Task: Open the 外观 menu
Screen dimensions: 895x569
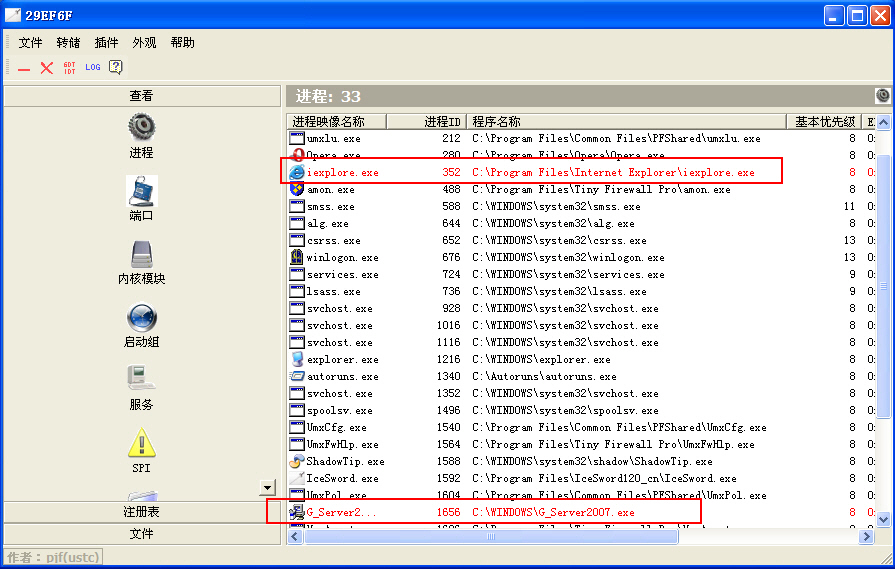Action: tap(144, 43)
